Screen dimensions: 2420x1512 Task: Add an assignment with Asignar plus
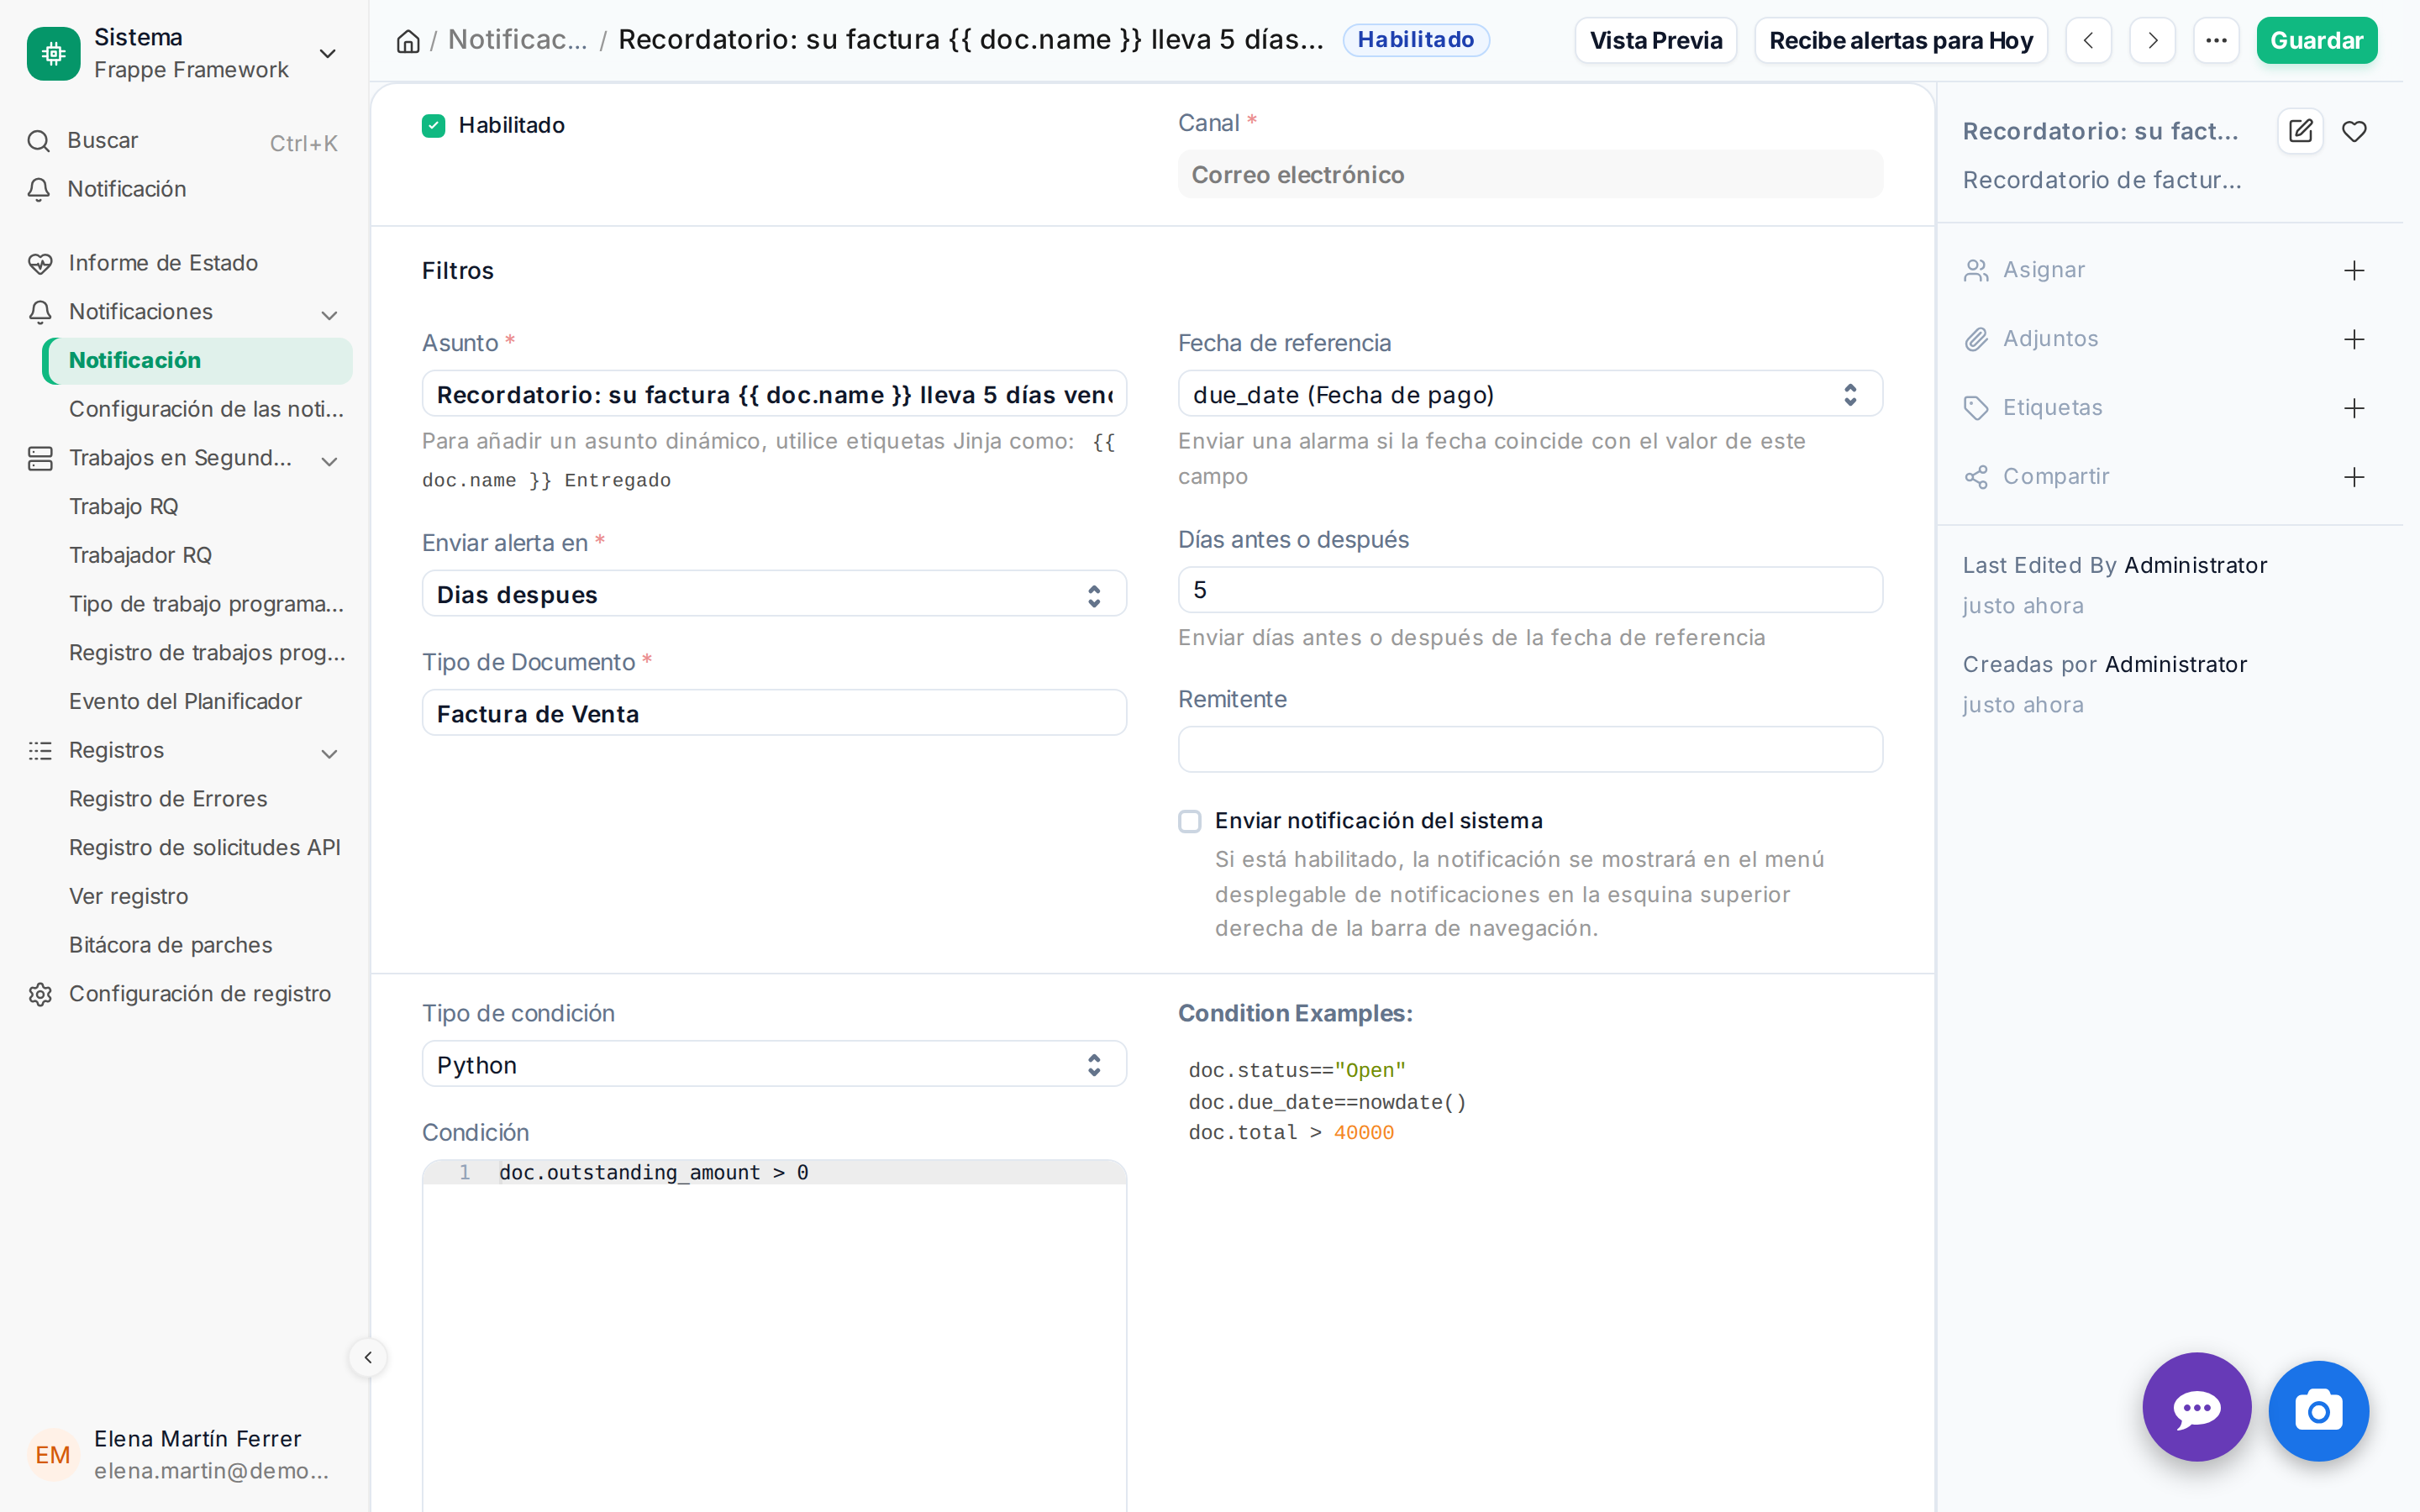[x=2354, y=270]
